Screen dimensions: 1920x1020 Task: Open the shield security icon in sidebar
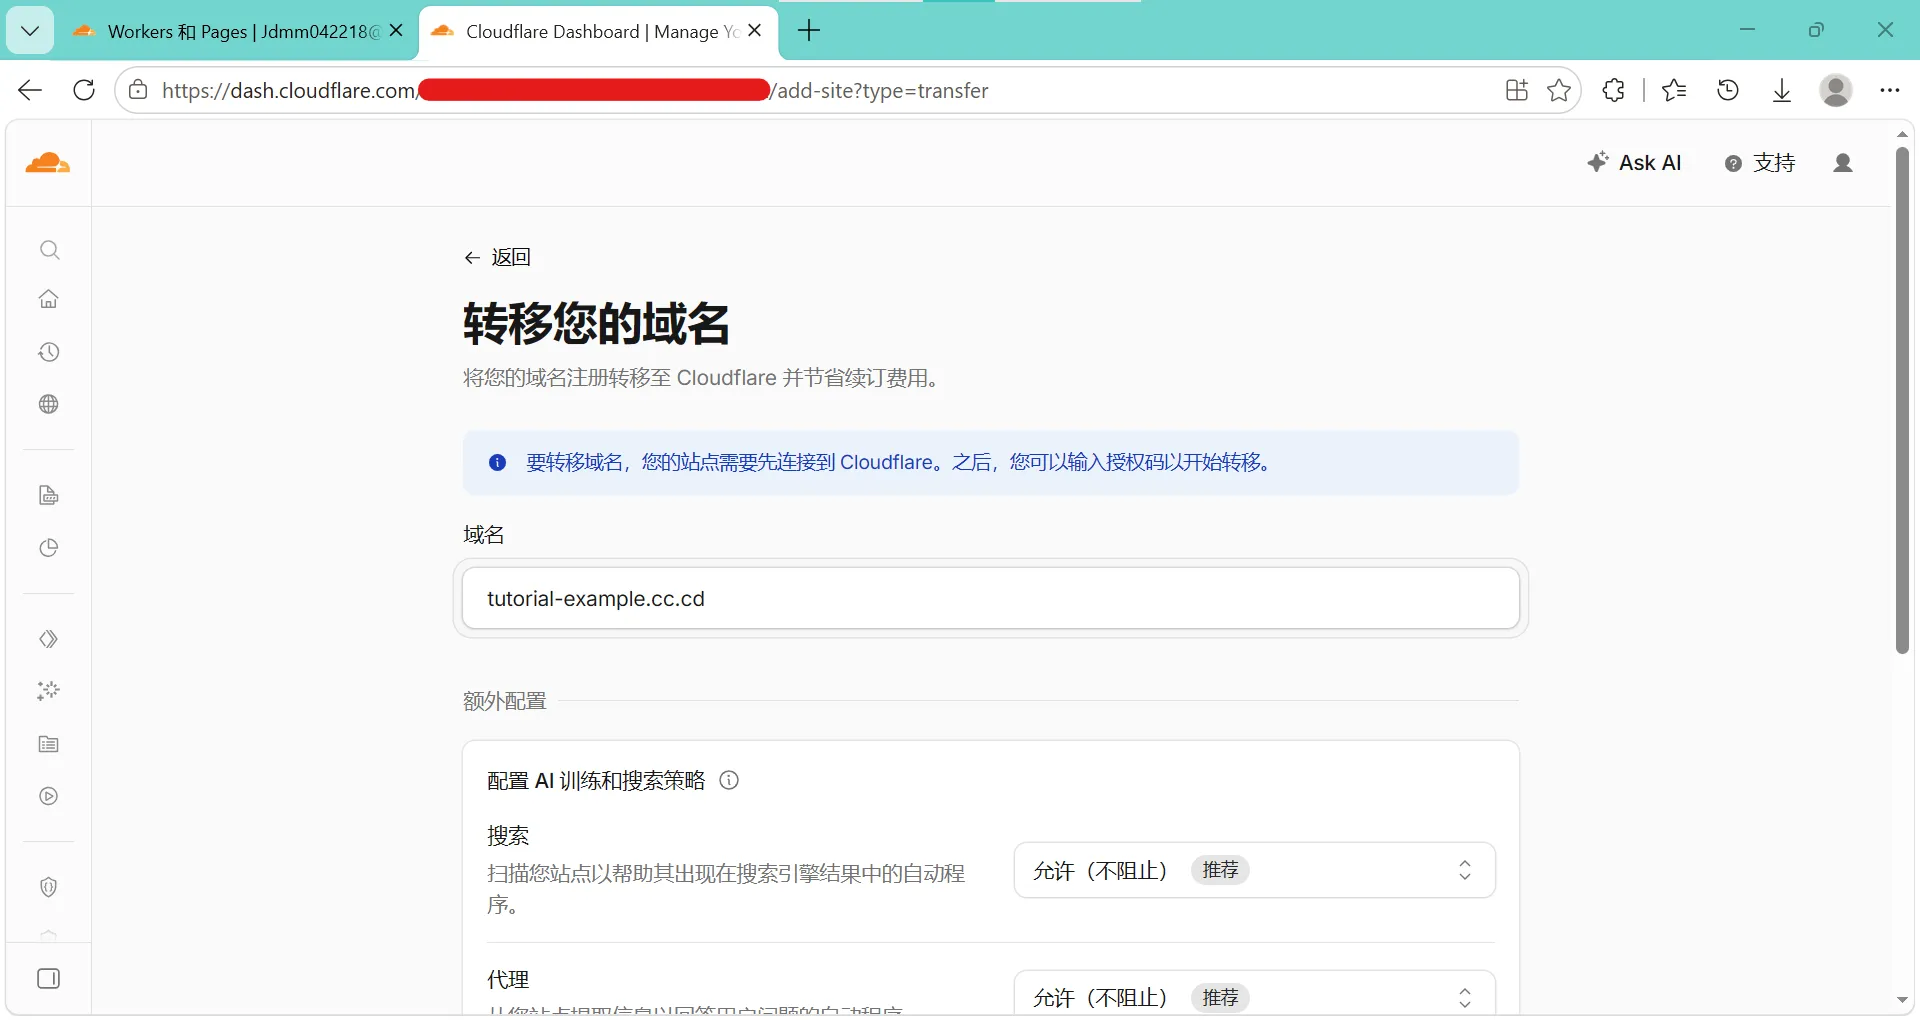click(49, 887)
